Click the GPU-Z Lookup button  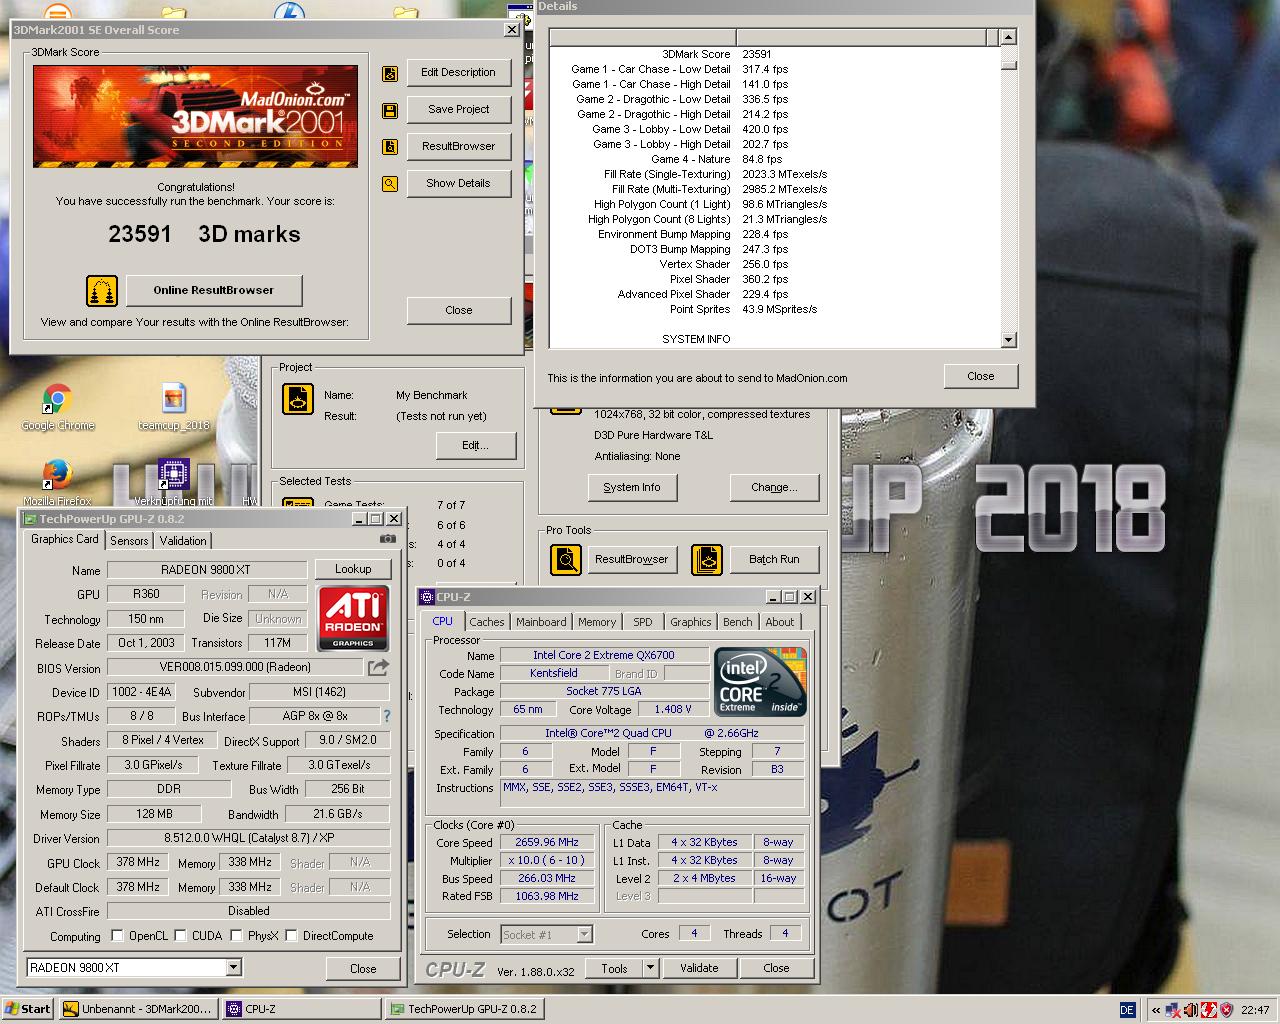tap(353, 569)
